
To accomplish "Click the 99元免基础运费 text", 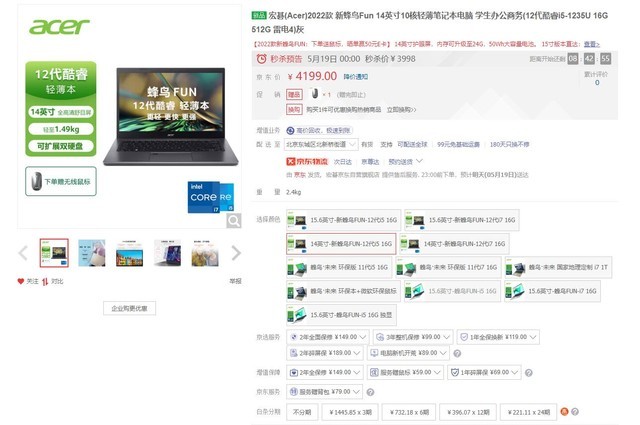I will click(458, 145).
